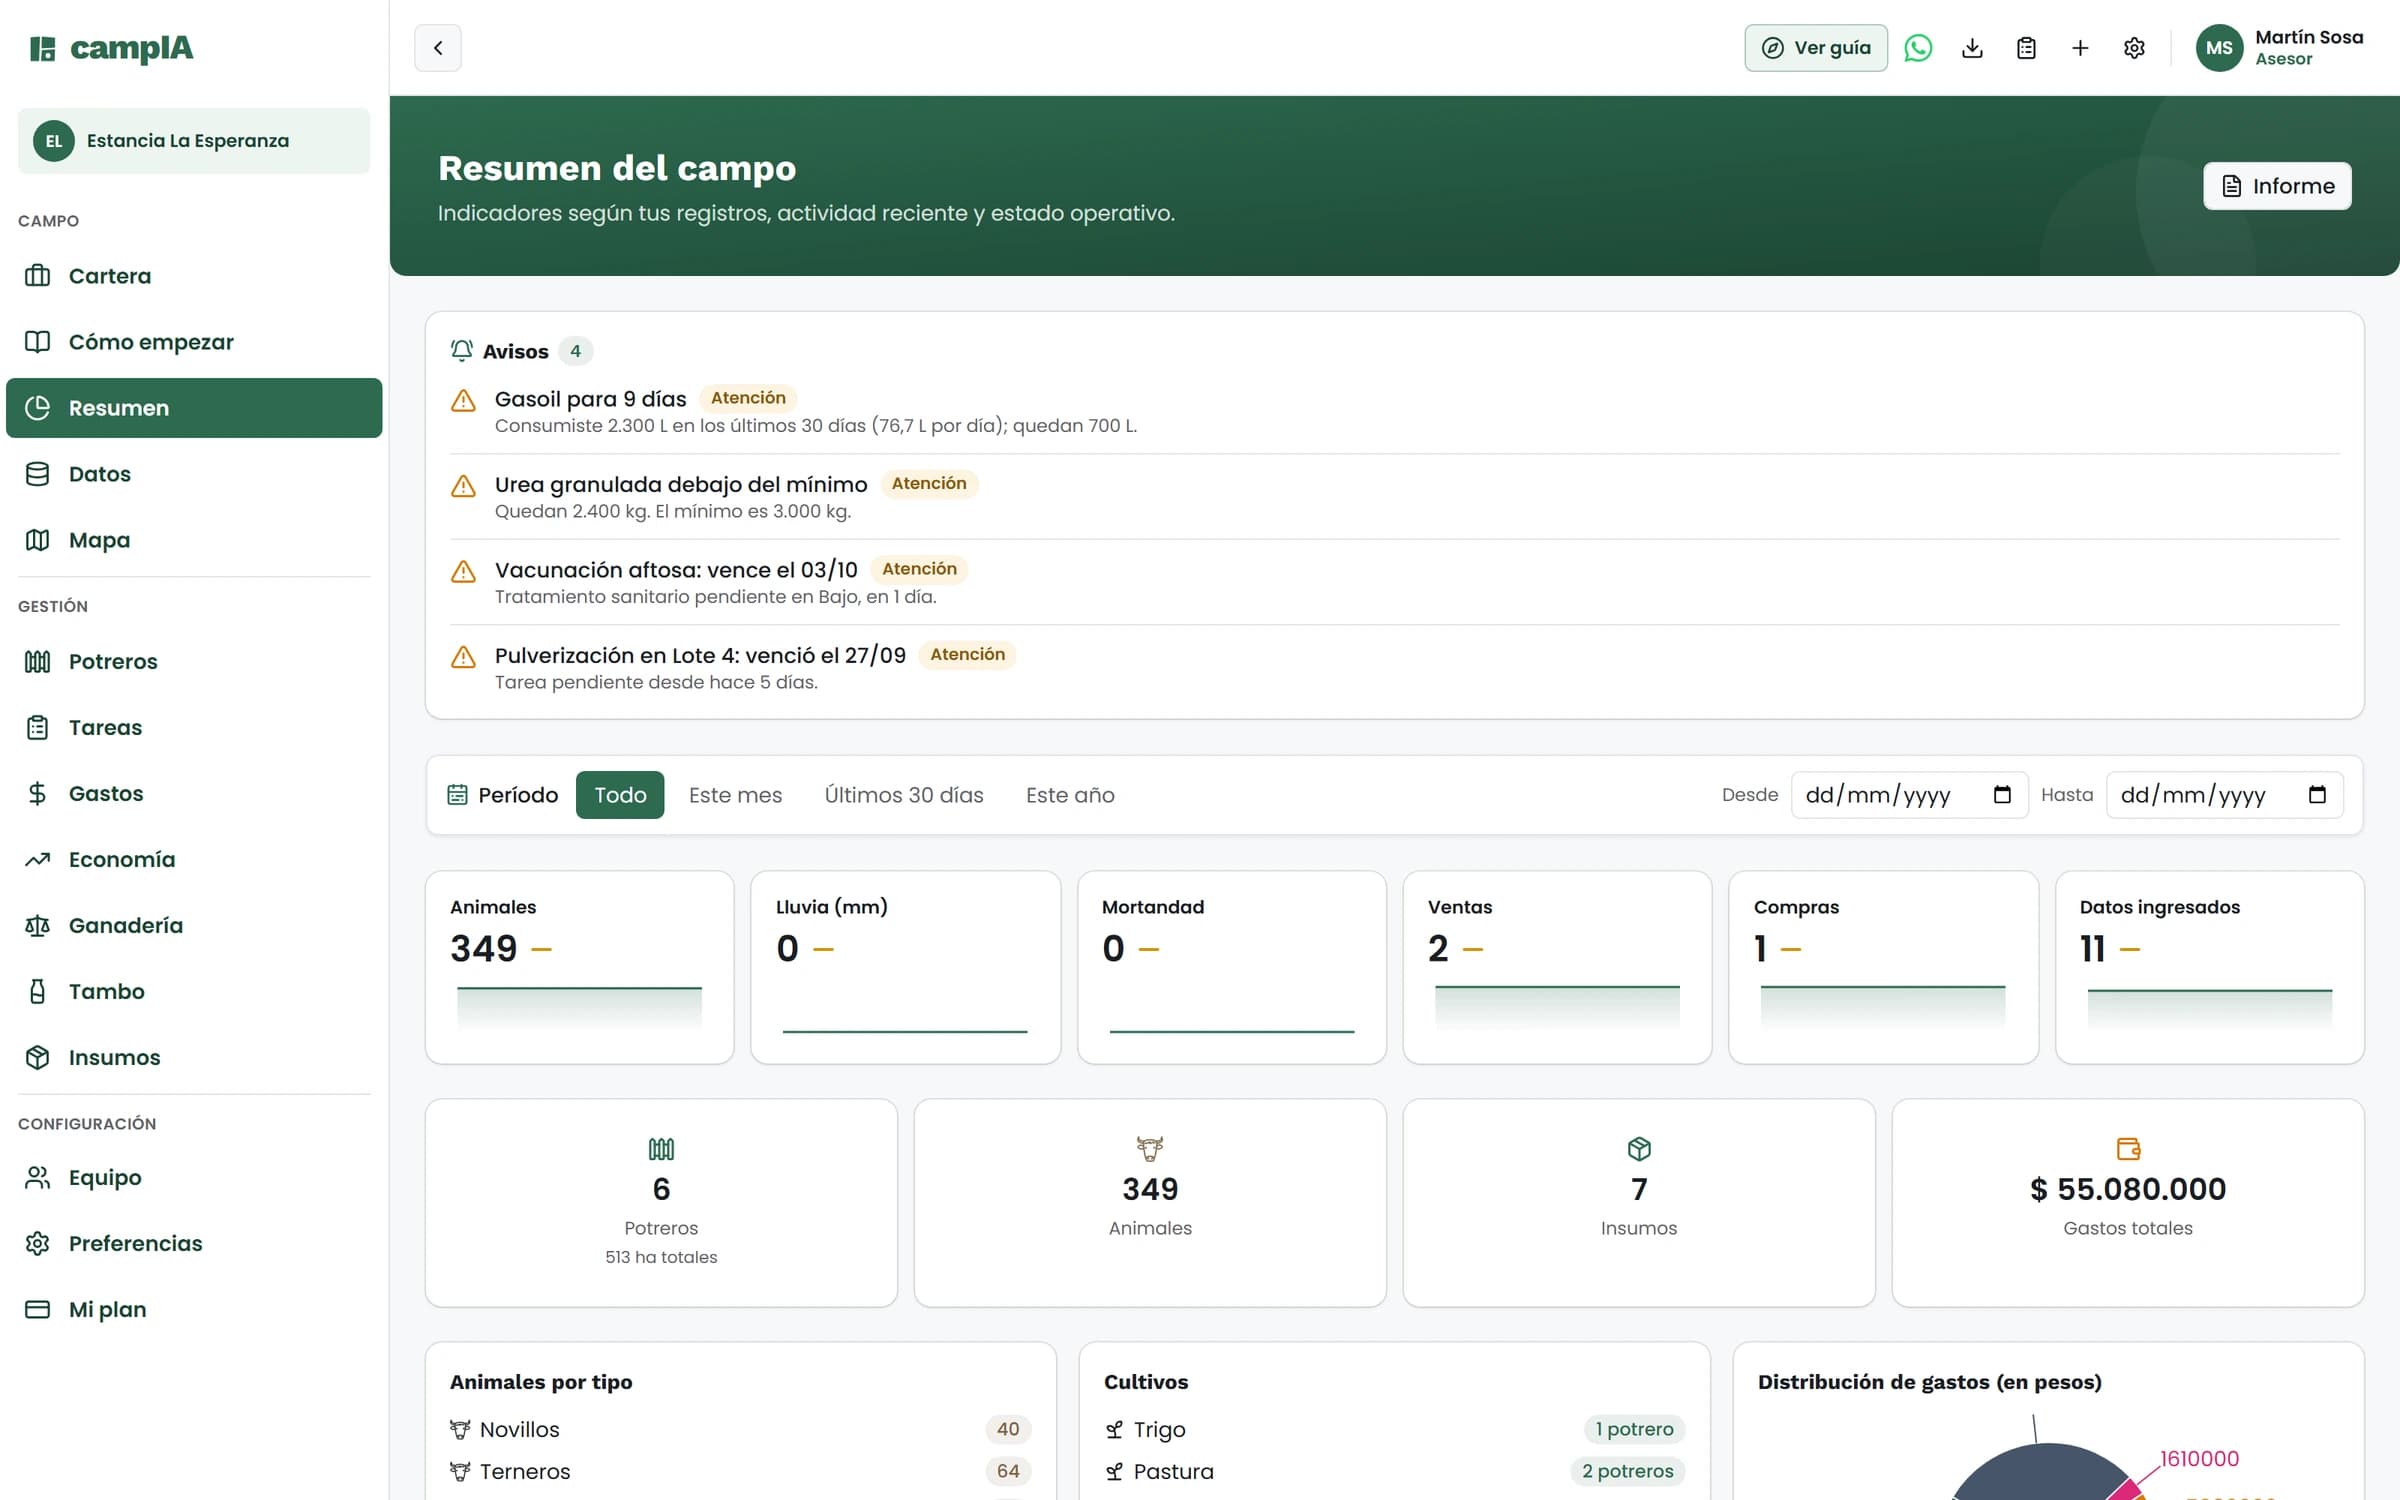The width and height of the screenshot is (2400, 1500).
Task: Open the Mi plan page
Action: pos(194,1309)
